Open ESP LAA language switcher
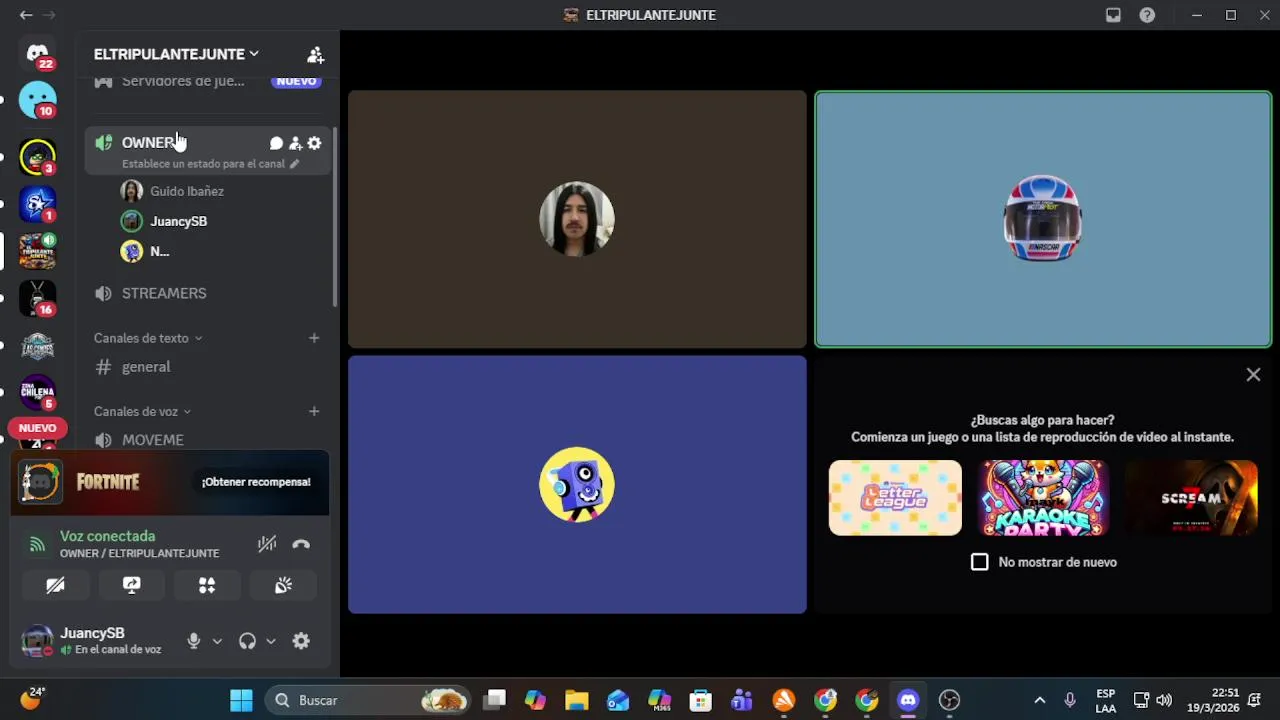 click(1105, 700)
